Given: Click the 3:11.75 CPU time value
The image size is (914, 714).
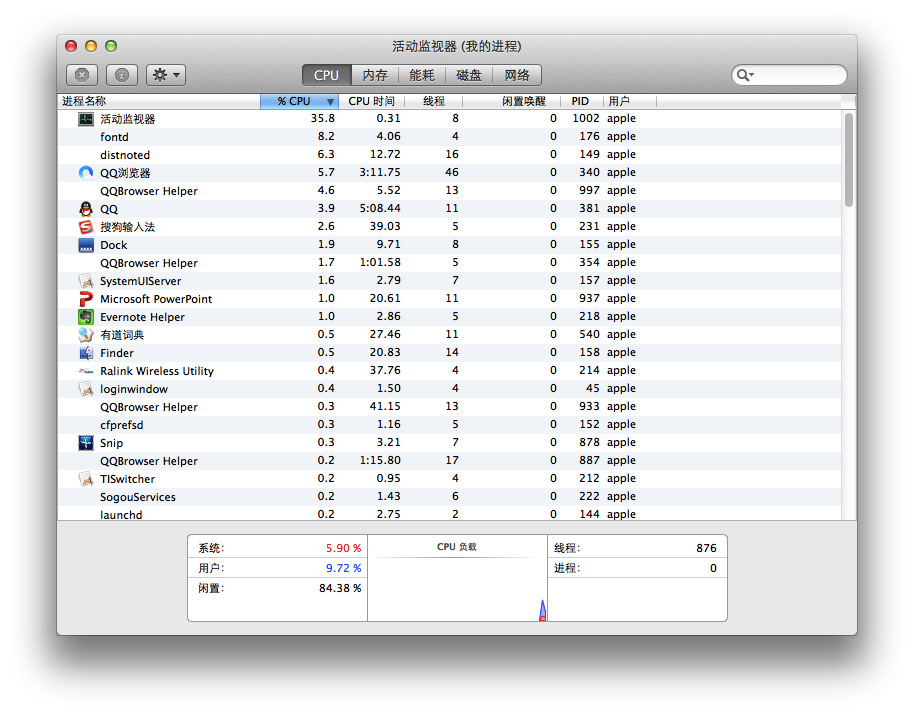Looking at the screenshot, I should 380,173.
